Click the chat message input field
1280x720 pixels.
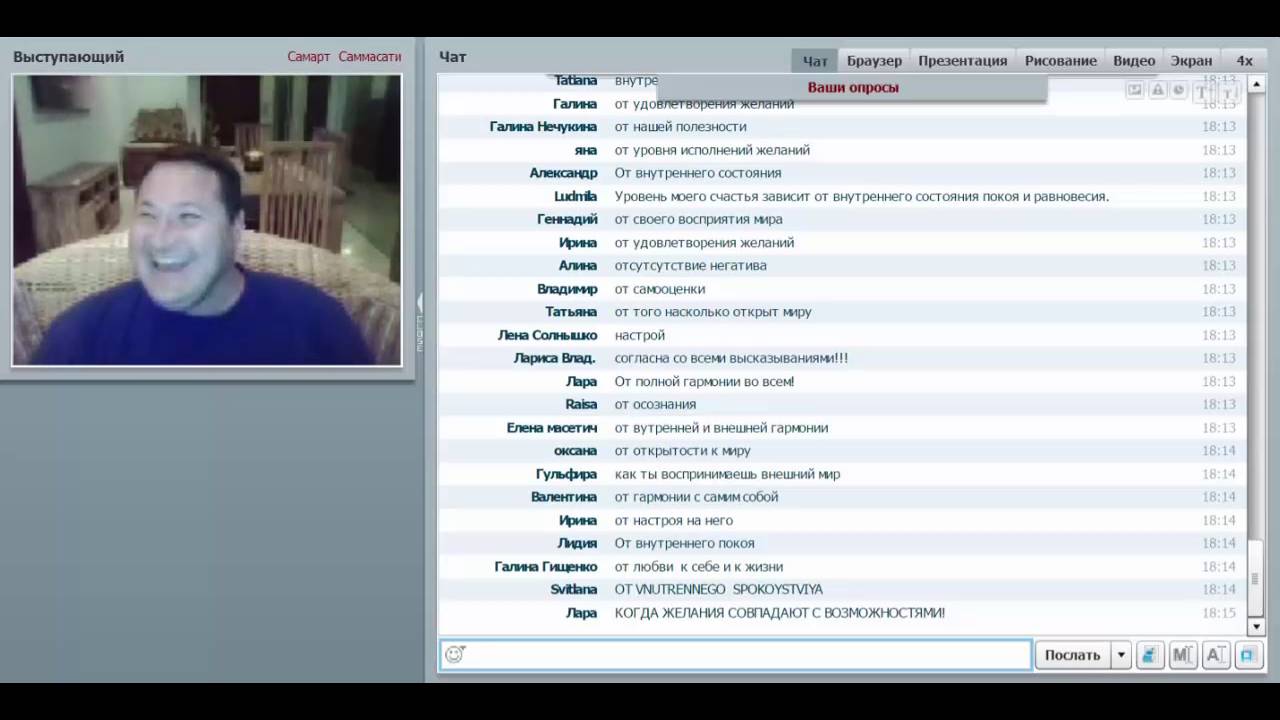(735, 655)
